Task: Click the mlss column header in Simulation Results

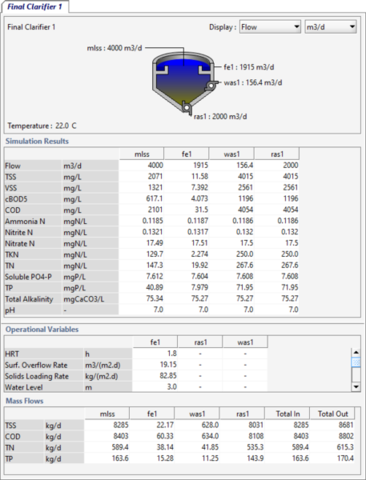Action: [x=142, y=154]
